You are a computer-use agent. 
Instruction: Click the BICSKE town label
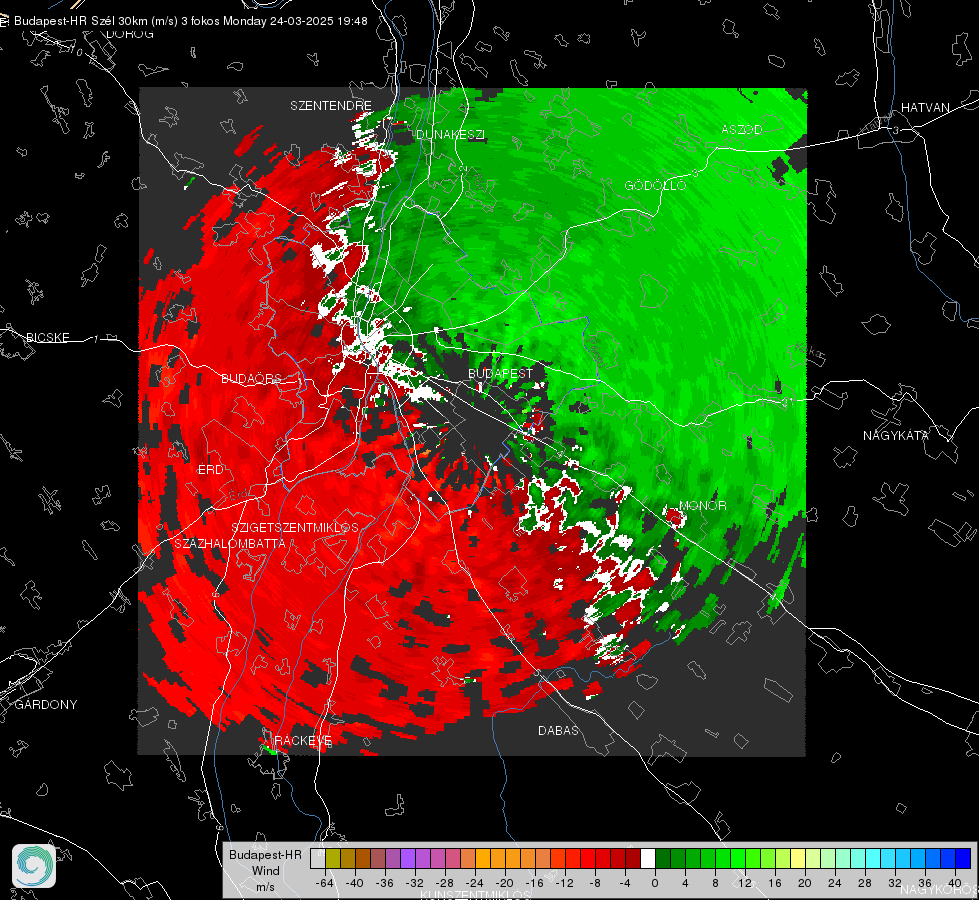[47, 337]
